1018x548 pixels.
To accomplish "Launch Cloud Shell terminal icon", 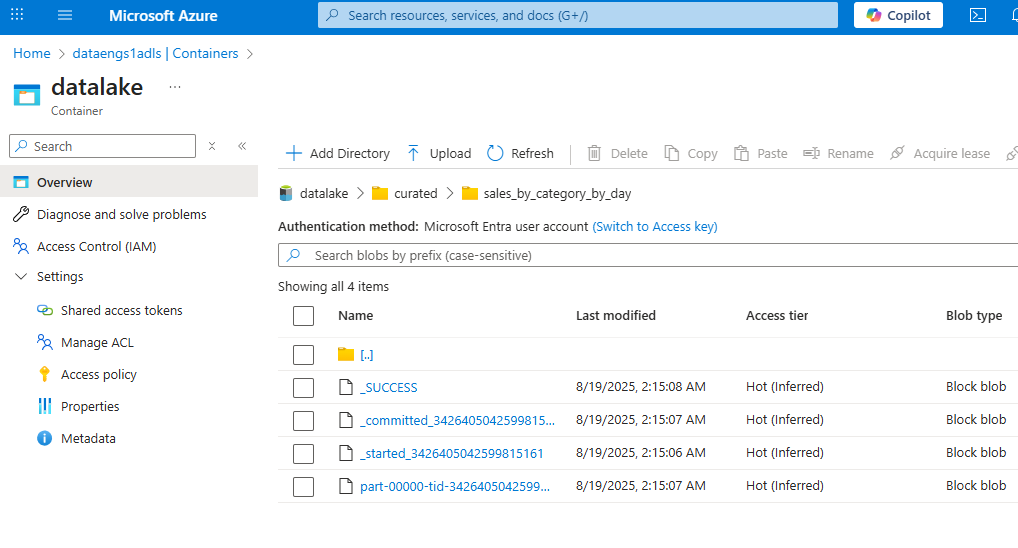I will [x=978, y=15].
